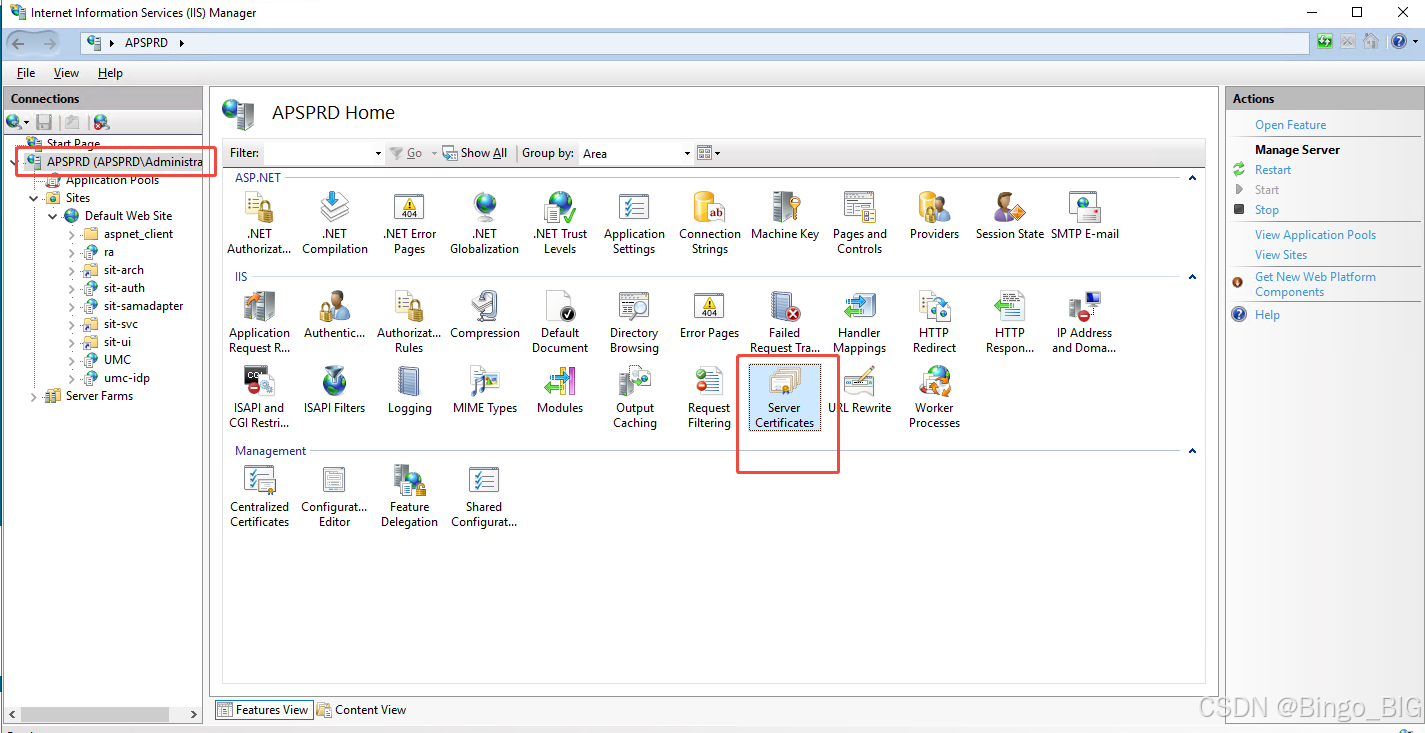The image size is (1425, 733).
Task: Click View Application Pools link
Action: pyautogui.click(x=1315, y=235)
